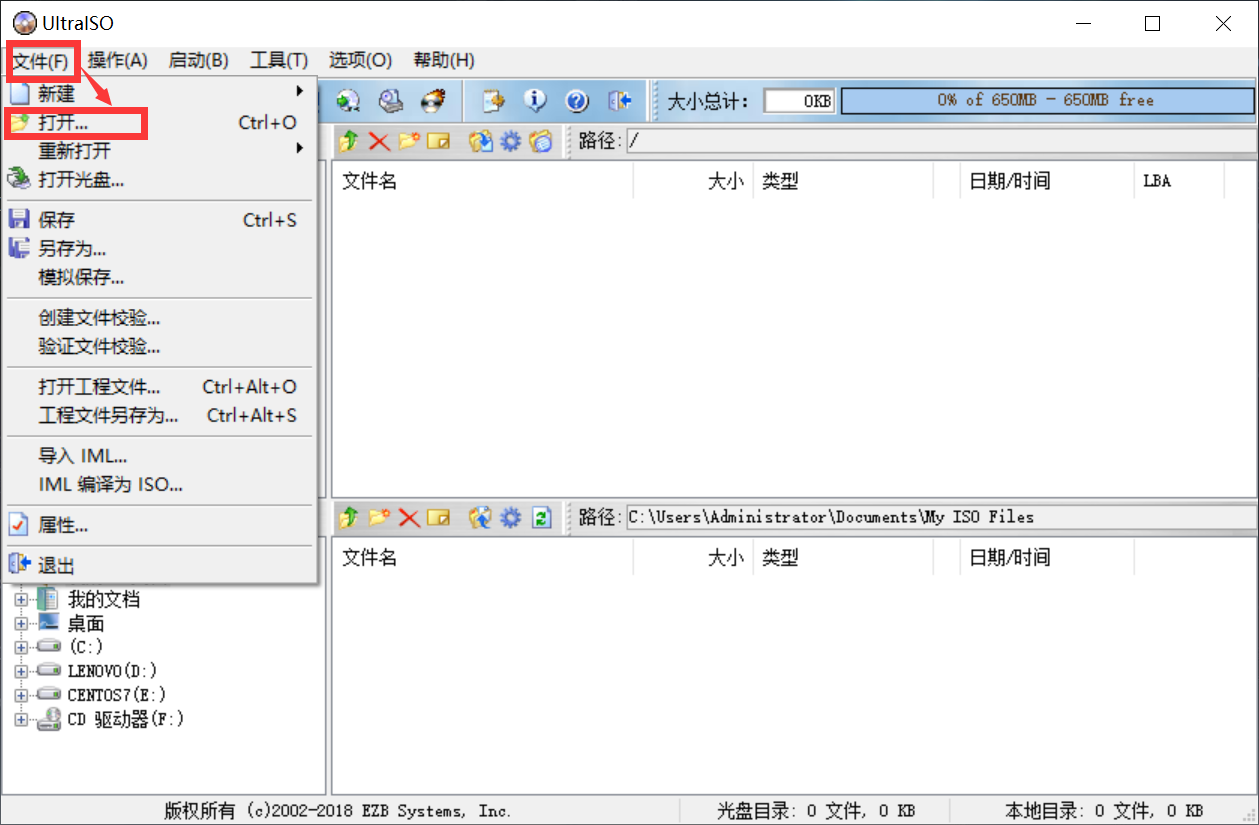This screenshot has width=1259, height=825.
Task: Expand the CD 驱动器(F:) node
Action: pos(21,719)
